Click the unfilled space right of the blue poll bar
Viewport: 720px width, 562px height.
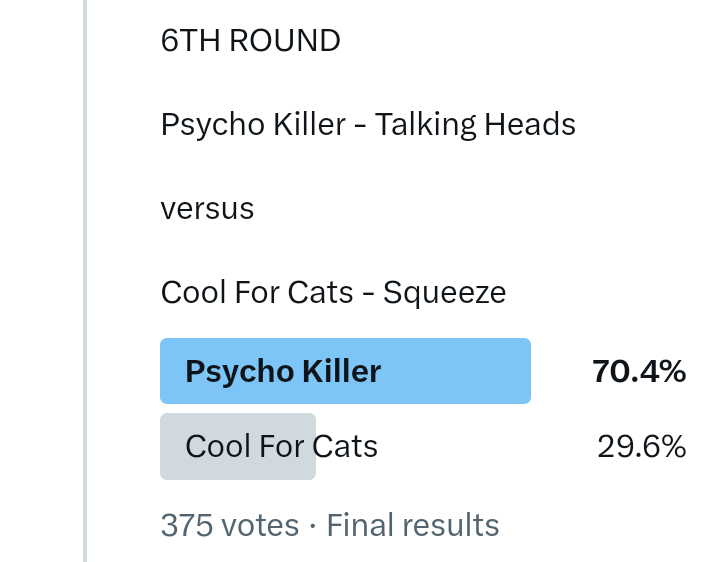point(558,372)
